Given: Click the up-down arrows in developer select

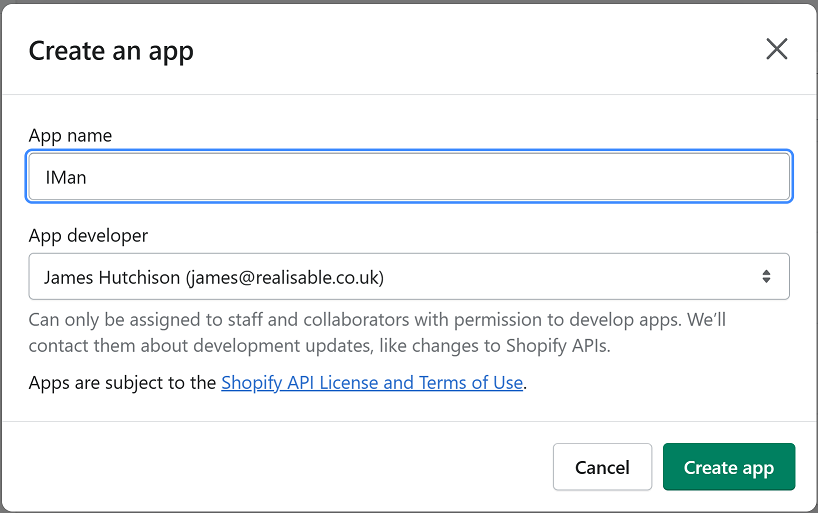Looking at the screenshot, I should pos(766,277).
